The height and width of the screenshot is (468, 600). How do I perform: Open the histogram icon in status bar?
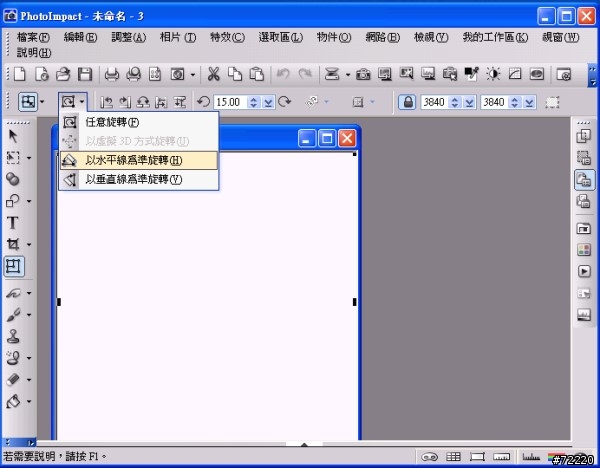(531, 457)
